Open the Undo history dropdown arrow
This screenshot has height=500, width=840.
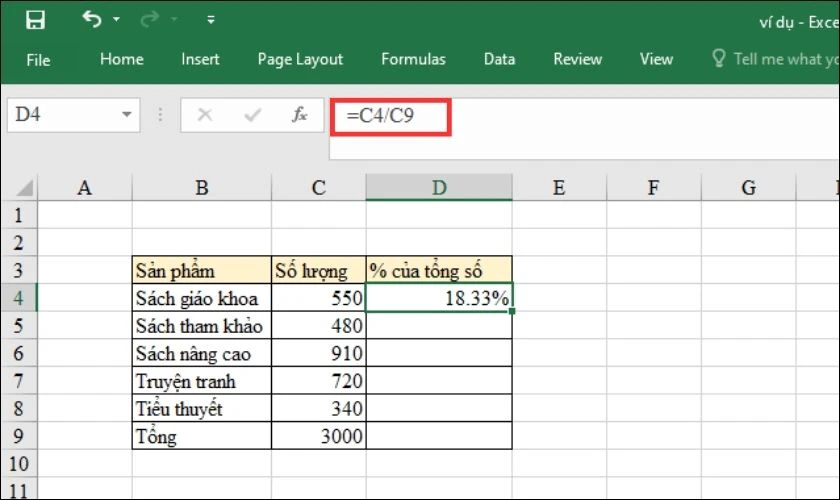tap(116, 20)
